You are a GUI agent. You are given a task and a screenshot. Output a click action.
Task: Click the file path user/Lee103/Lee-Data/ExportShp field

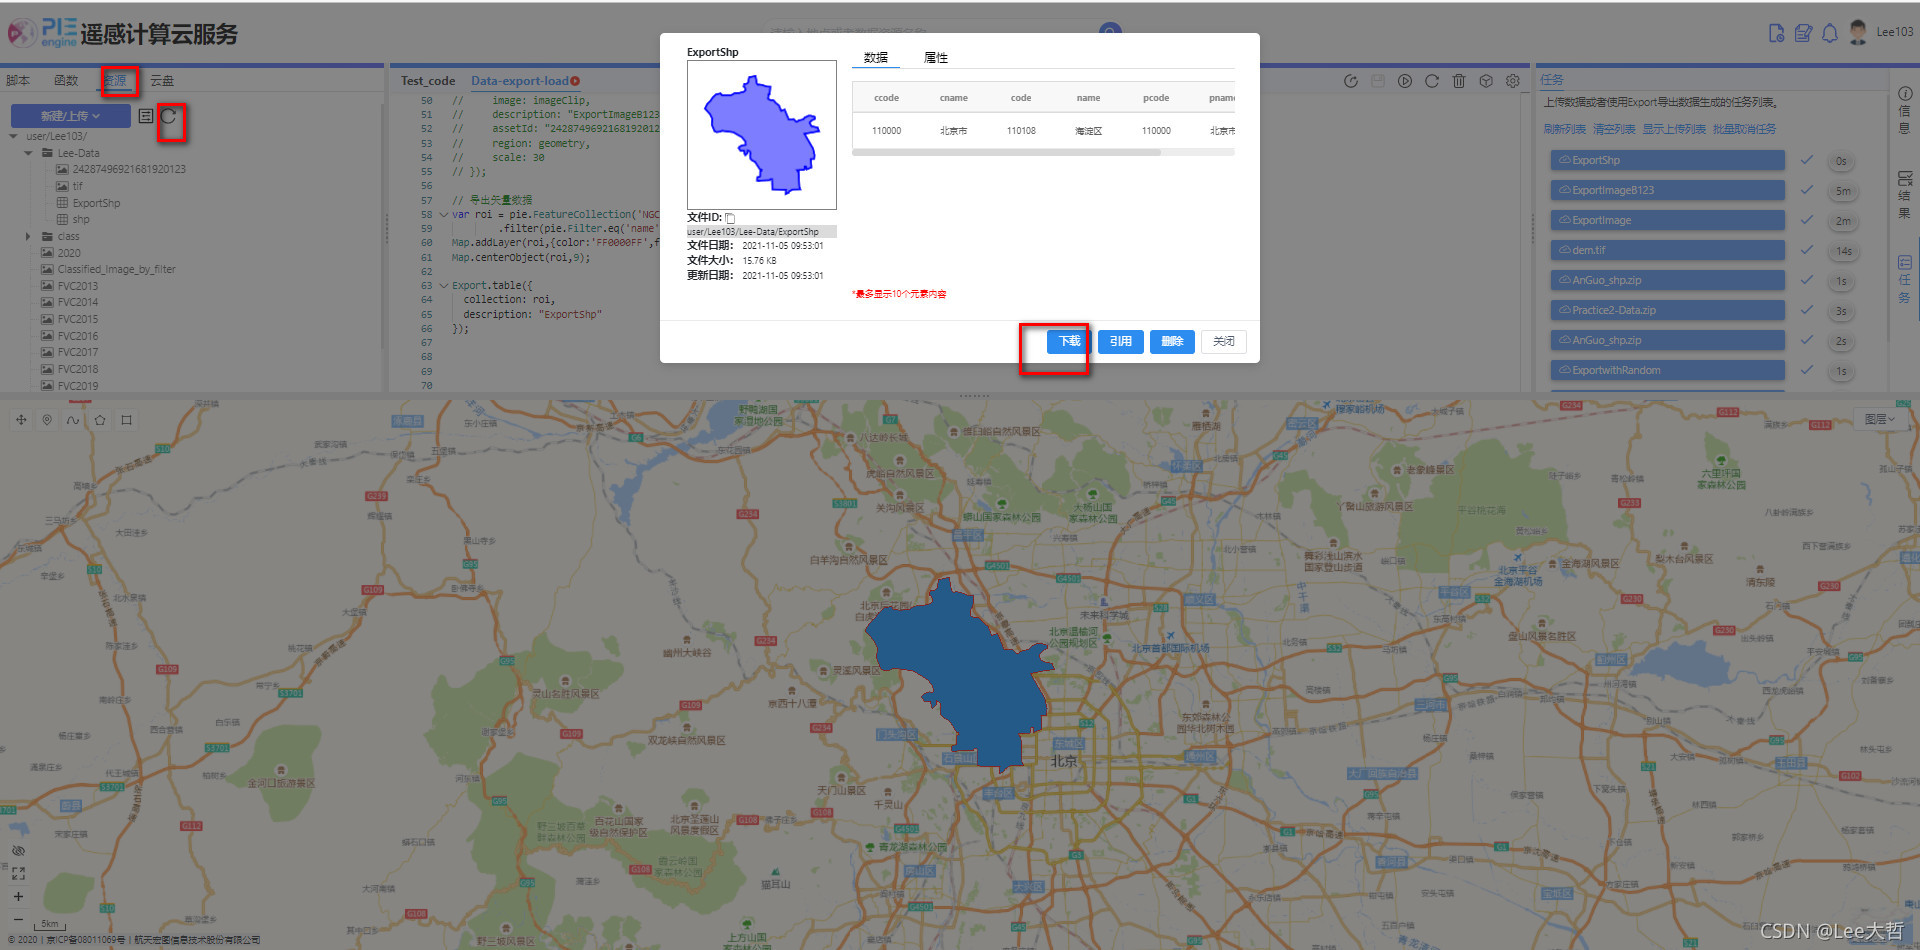pos(762,232)
